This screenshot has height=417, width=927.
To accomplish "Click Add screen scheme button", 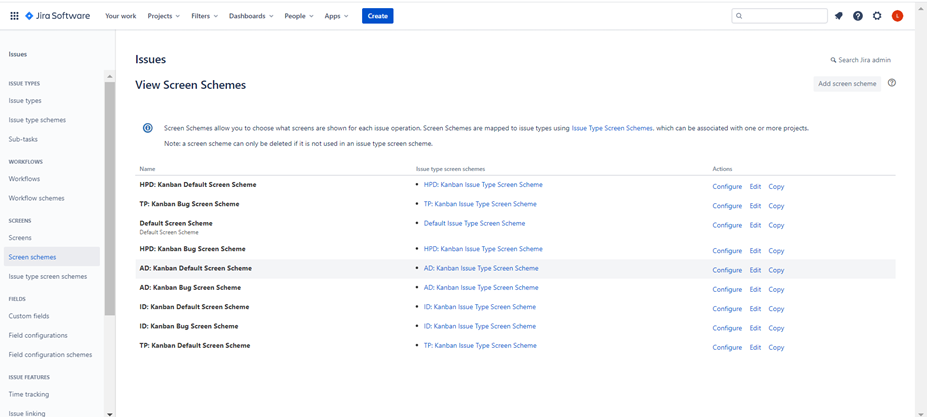I will point(847,83).
